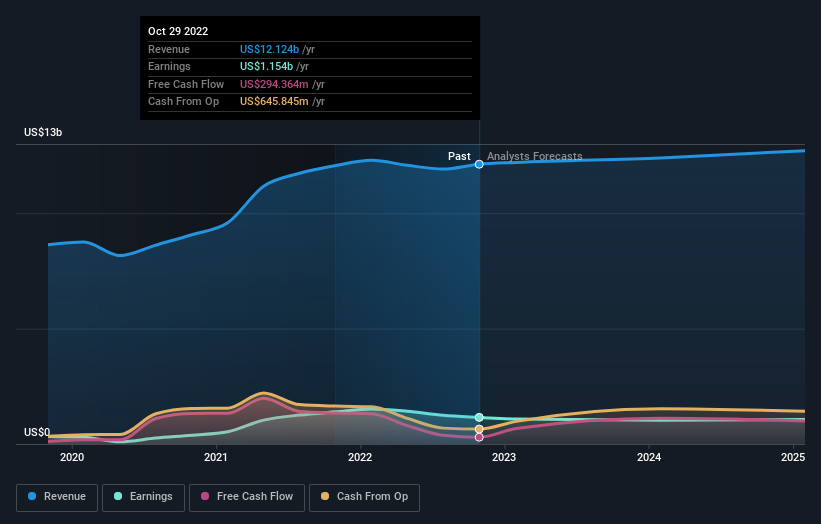This screenshot has width=821, height=524.
Task: Click the US$13b y-axis label
Action: click(x=43, y=132)
